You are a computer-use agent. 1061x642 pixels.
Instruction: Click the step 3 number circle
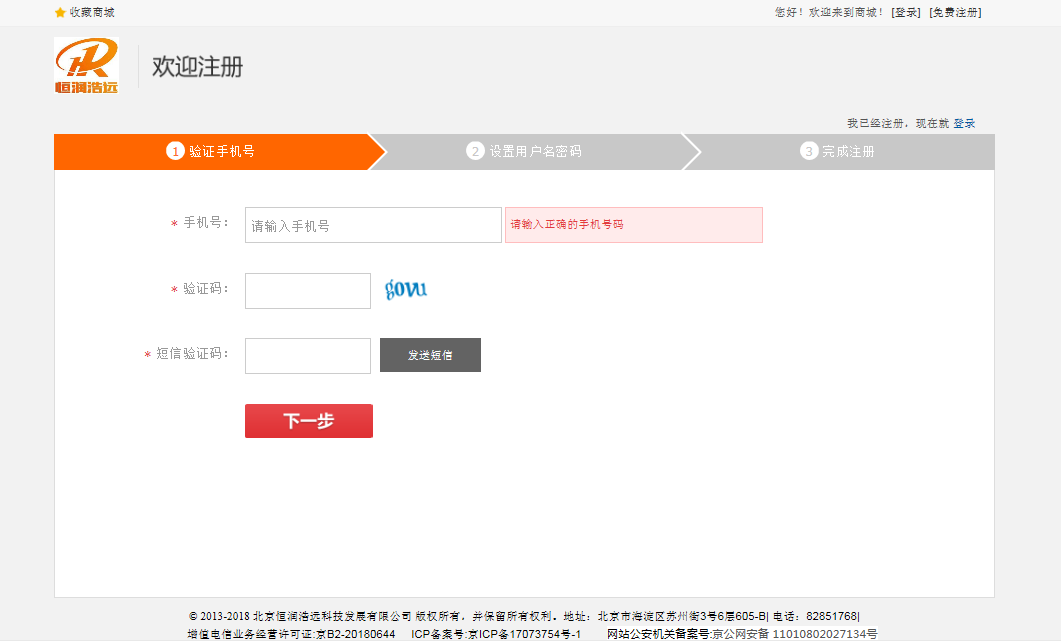(x=809, y=151)
